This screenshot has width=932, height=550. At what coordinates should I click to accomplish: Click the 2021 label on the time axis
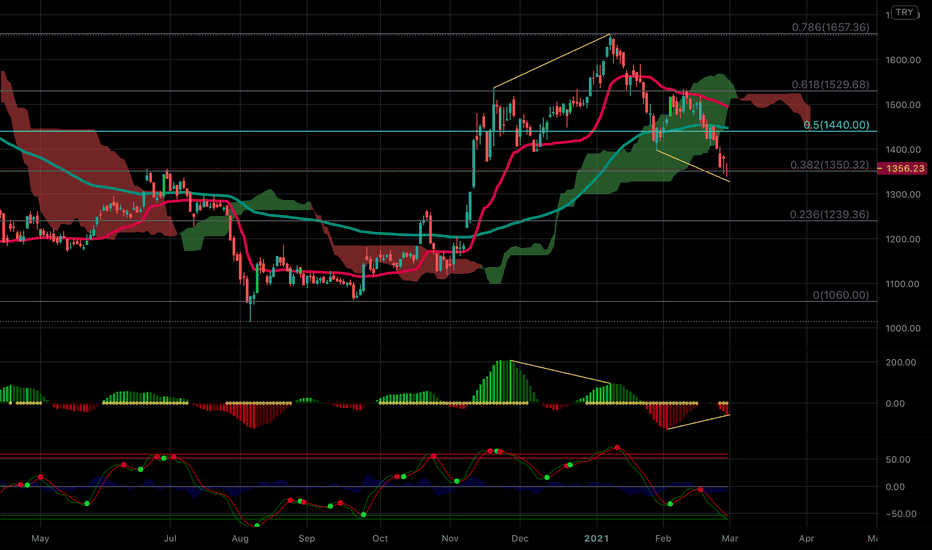coord(596,539)
